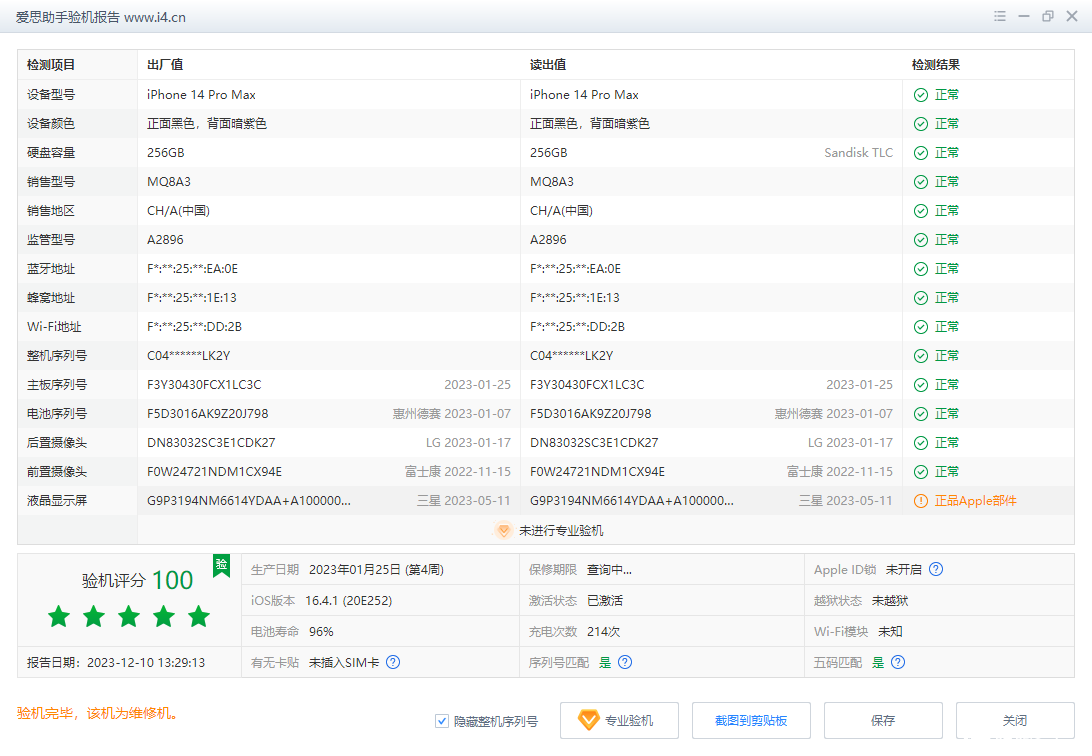Viewport: 1092px width, 756px height.
Task: Click factory value A2896
Action: [x=165, y=239]
